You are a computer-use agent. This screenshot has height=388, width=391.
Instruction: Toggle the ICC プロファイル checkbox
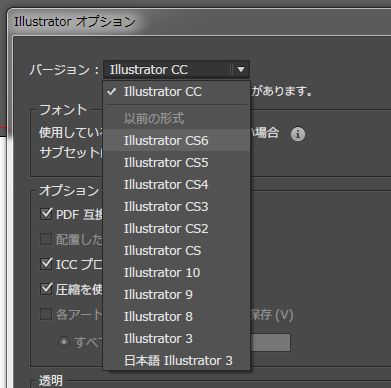coord(46,264)
